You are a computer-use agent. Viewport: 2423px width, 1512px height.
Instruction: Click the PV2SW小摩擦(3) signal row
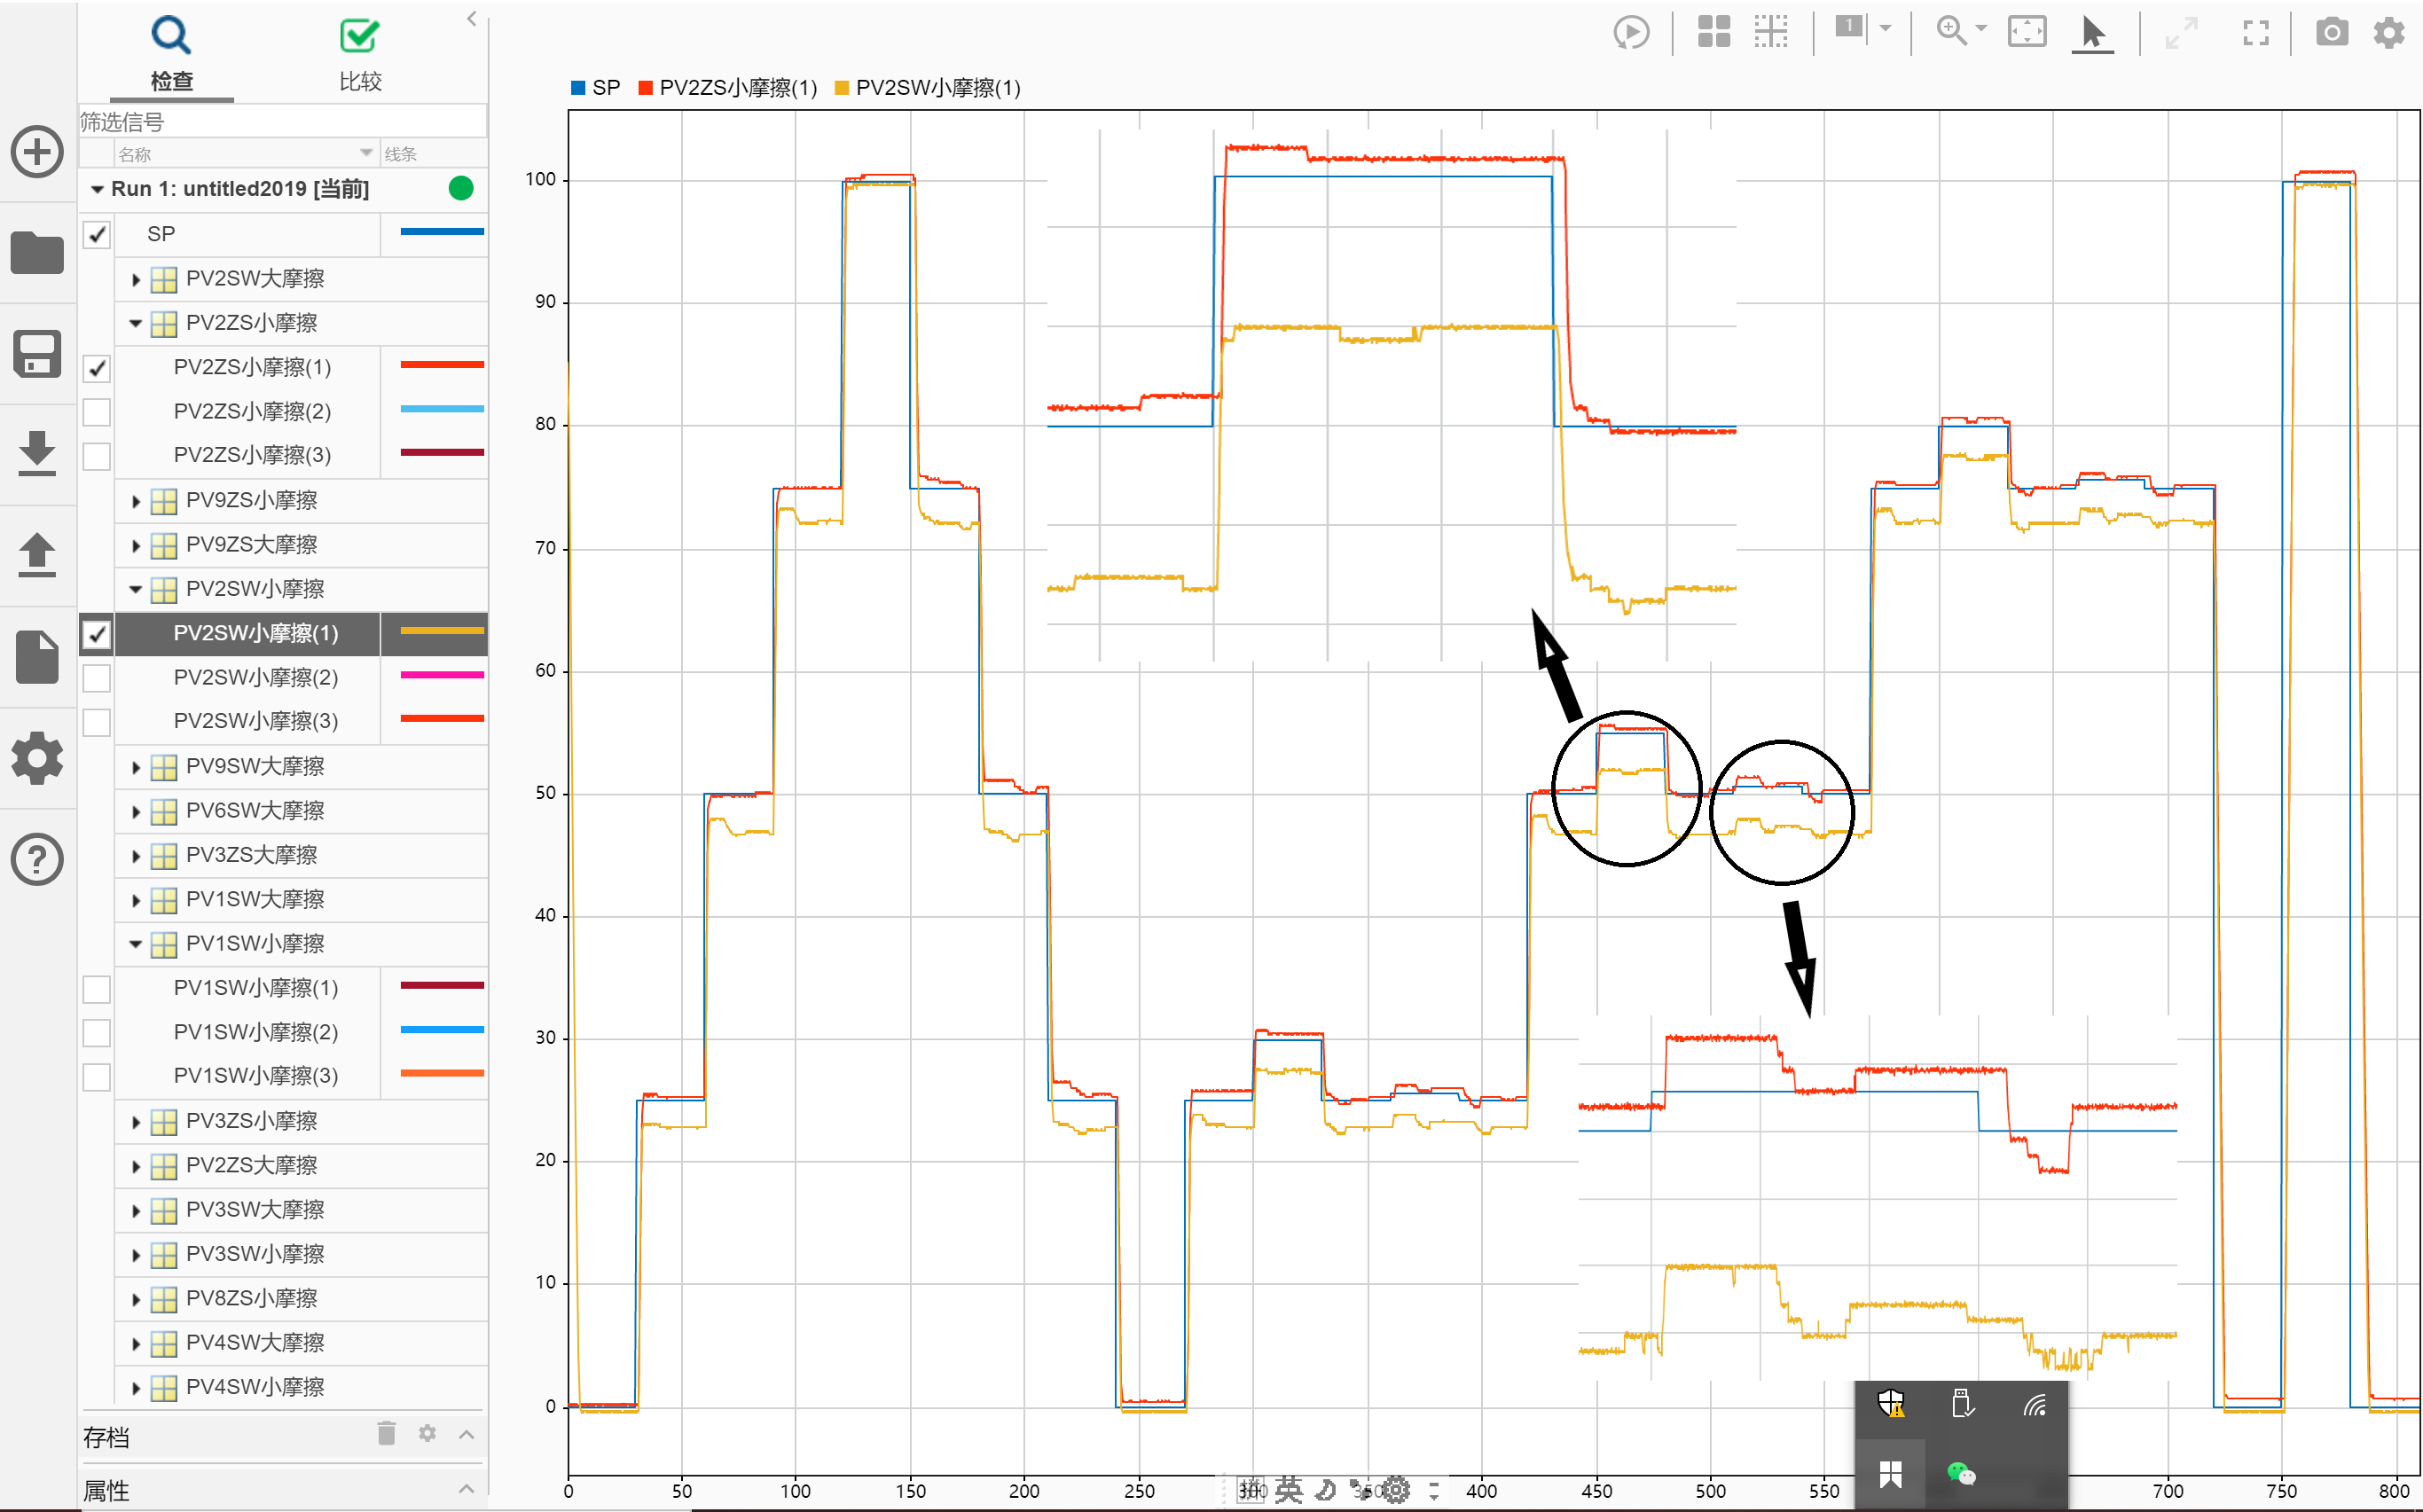coord(255,721)
